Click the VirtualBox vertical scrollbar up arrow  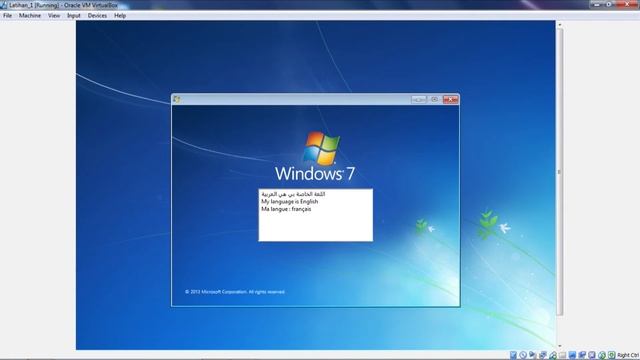(x=560, y=24)
